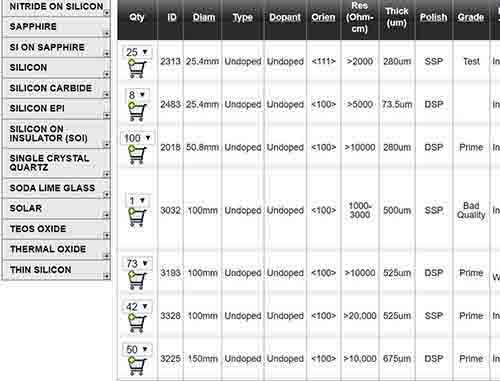
Task: Expand the Sapphire menu plus icon
Action: (x=106, y=33)
